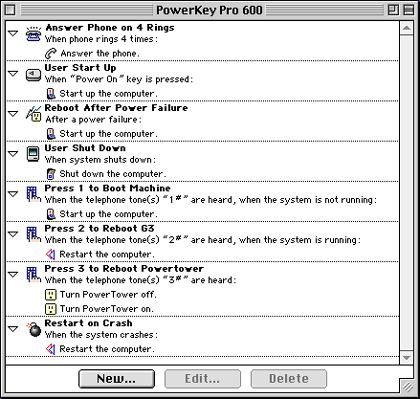
Task: Click 'Restart the computer.' under Press 2 to Reboot G3
Action: pyautogui.click(x=107, y=254)
